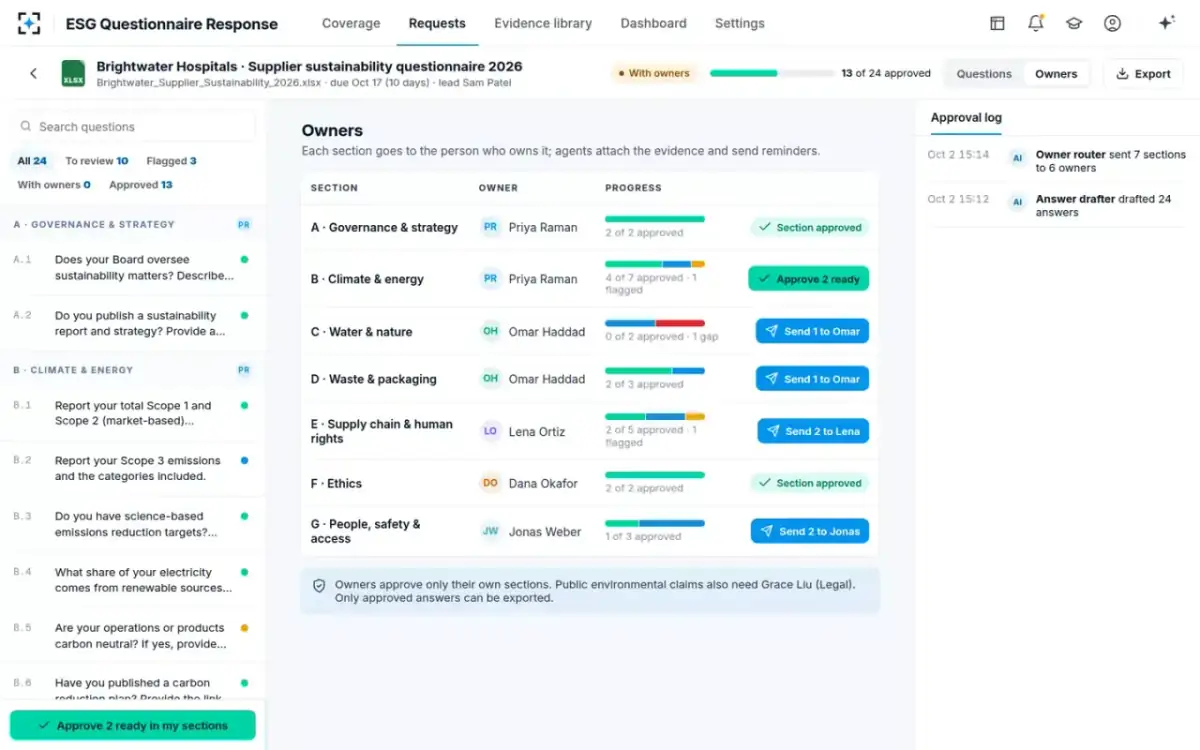Click Send 2 to Lena
The image size is (1200, 750).
click(813, 431)
